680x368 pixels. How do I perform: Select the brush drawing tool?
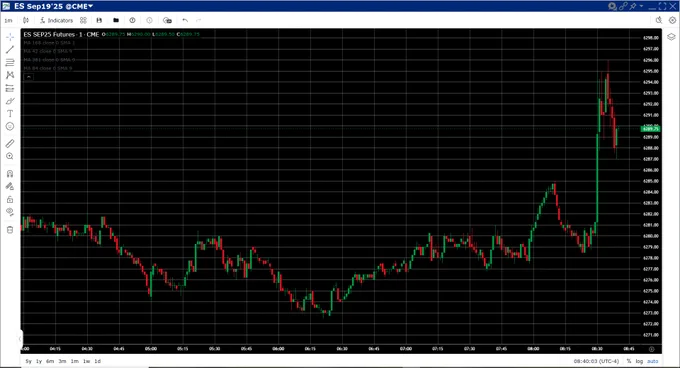[10, 101]
